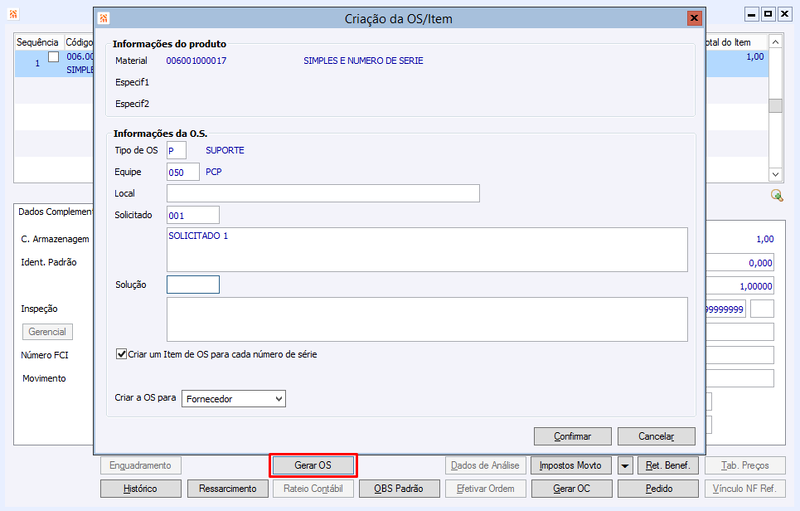Click the 'SOLICITADO 1' description text area
Screen dimensions: 800x511
[x=427, y=249]
